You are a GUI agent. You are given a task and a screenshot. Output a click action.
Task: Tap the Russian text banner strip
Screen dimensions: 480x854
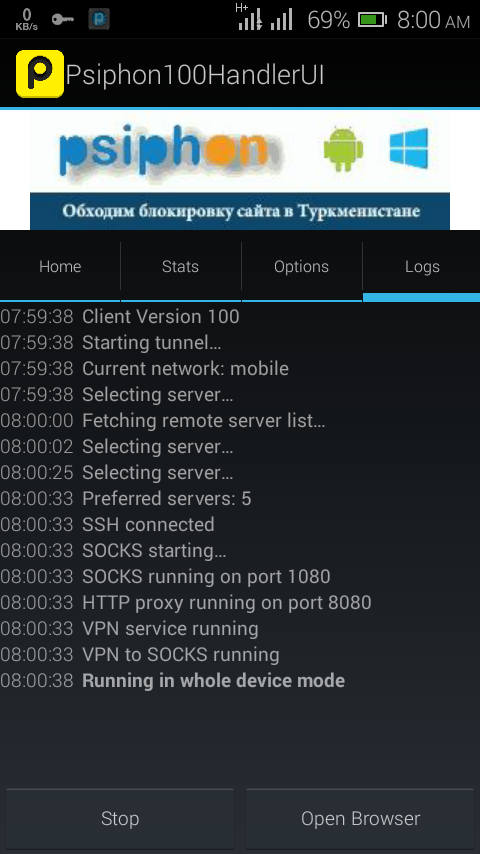pyautogui.click(x=240, y=211)
